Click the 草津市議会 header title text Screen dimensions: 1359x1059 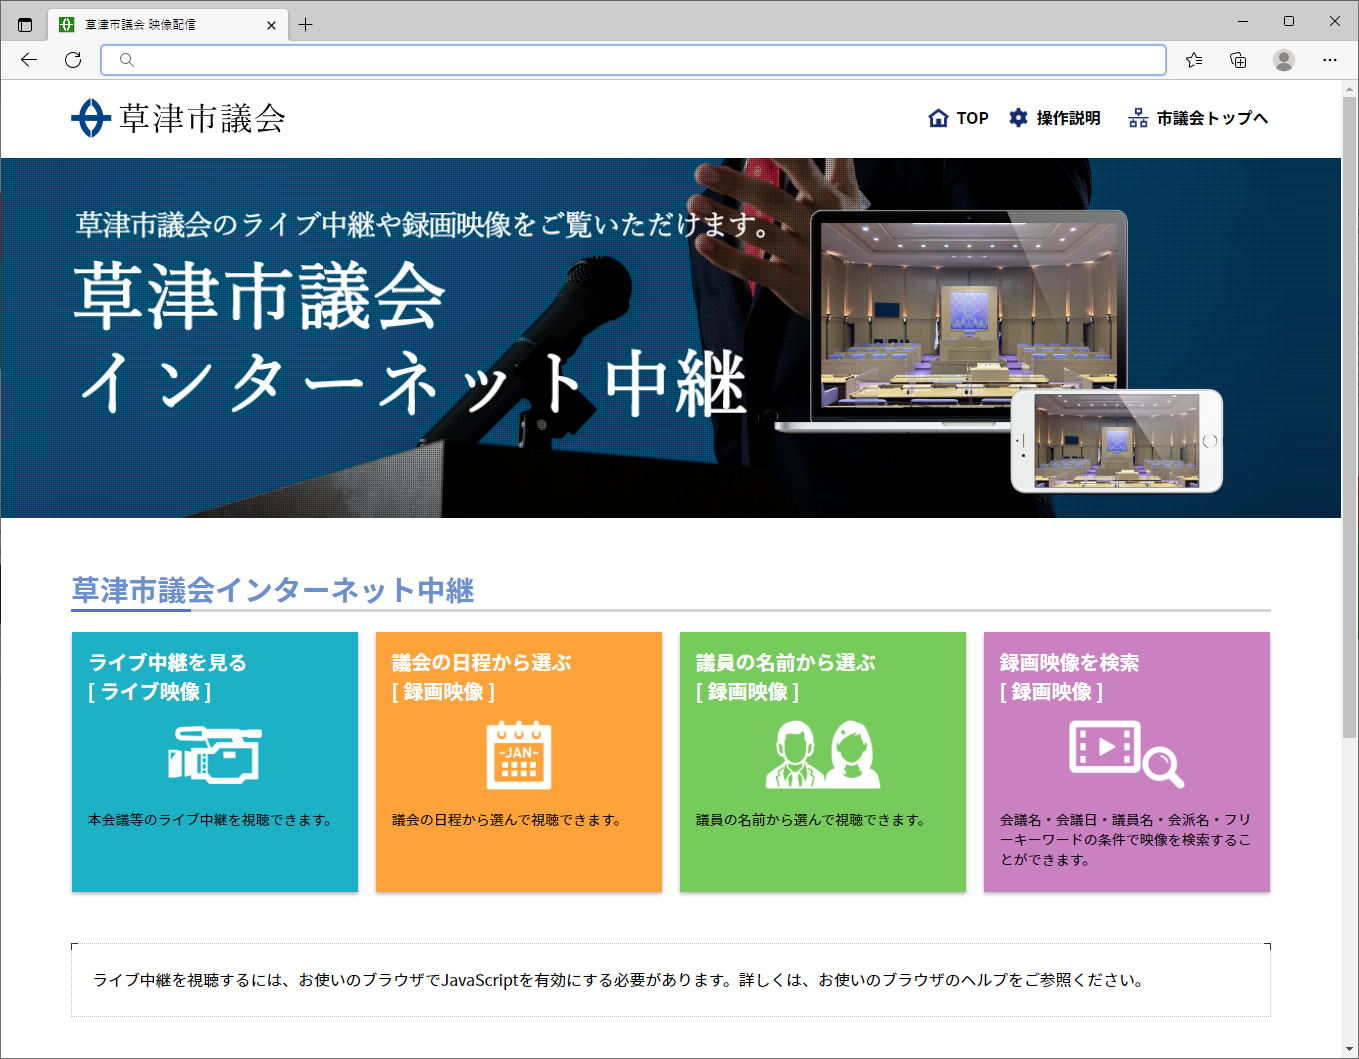[x=203, y=119]
